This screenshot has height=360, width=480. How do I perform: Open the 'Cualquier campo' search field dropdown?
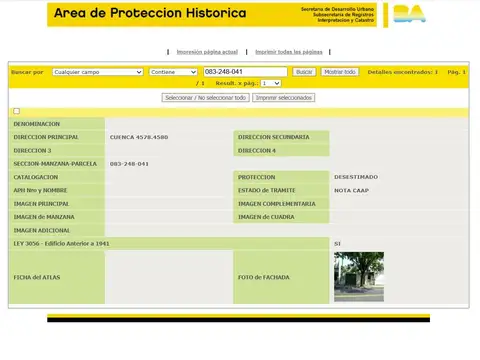[x=98, y=72]
